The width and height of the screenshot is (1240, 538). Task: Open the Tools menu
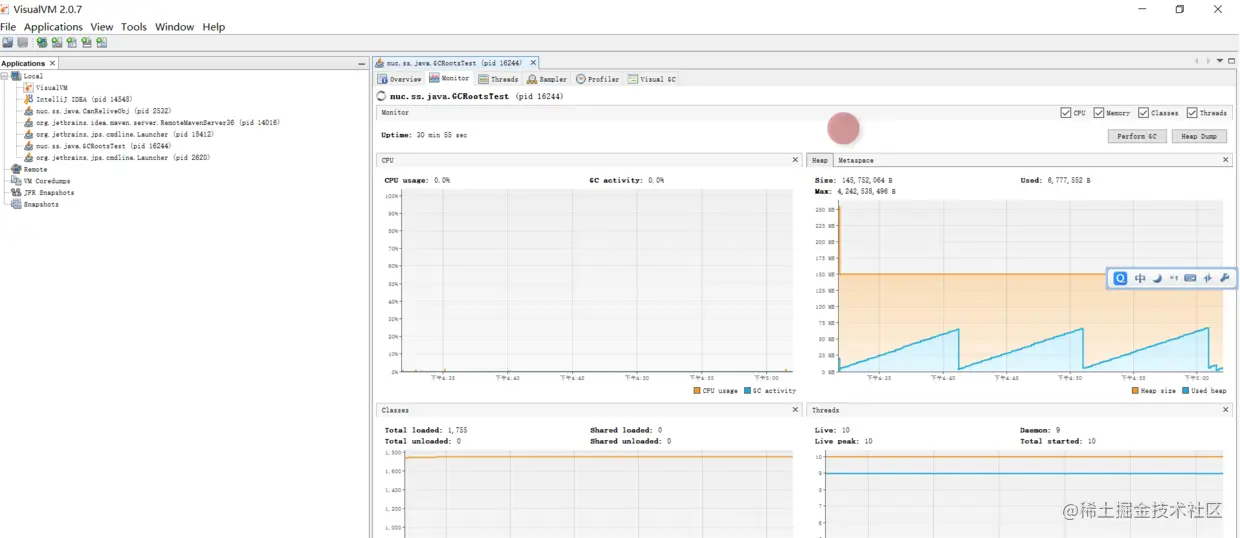point(134,27)
